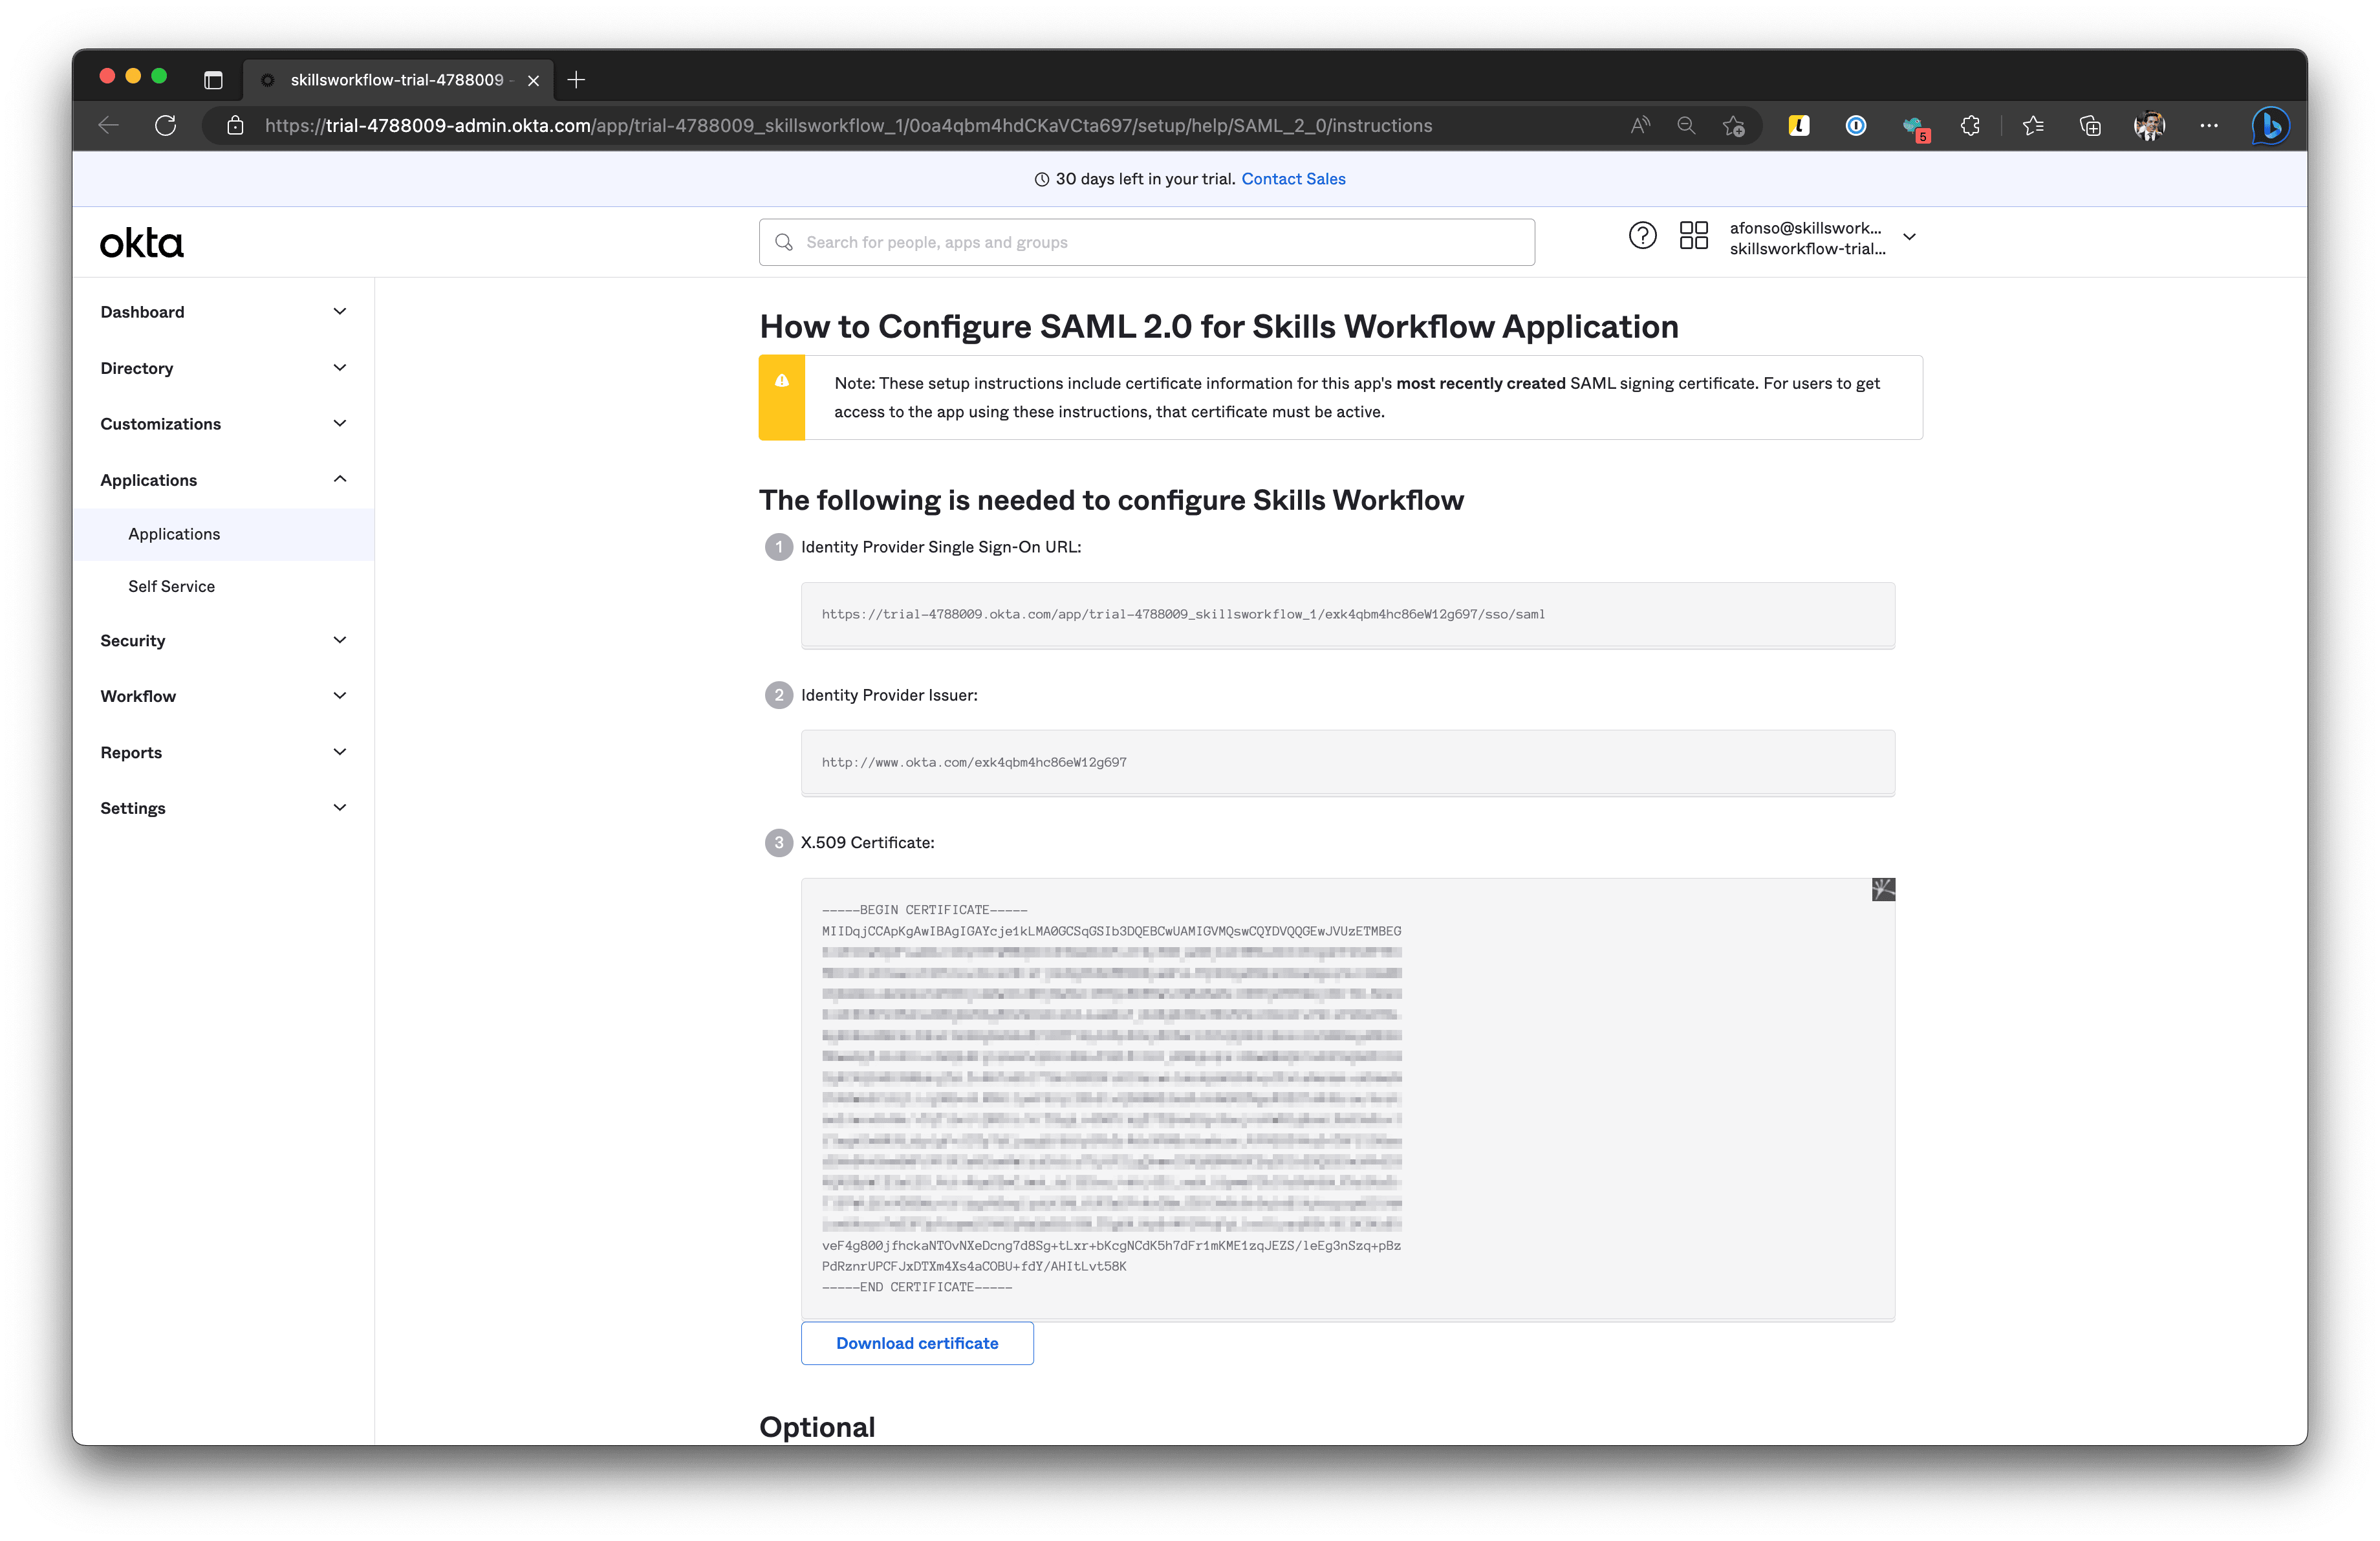Open the 1Password extension icon

[1856, 125]
